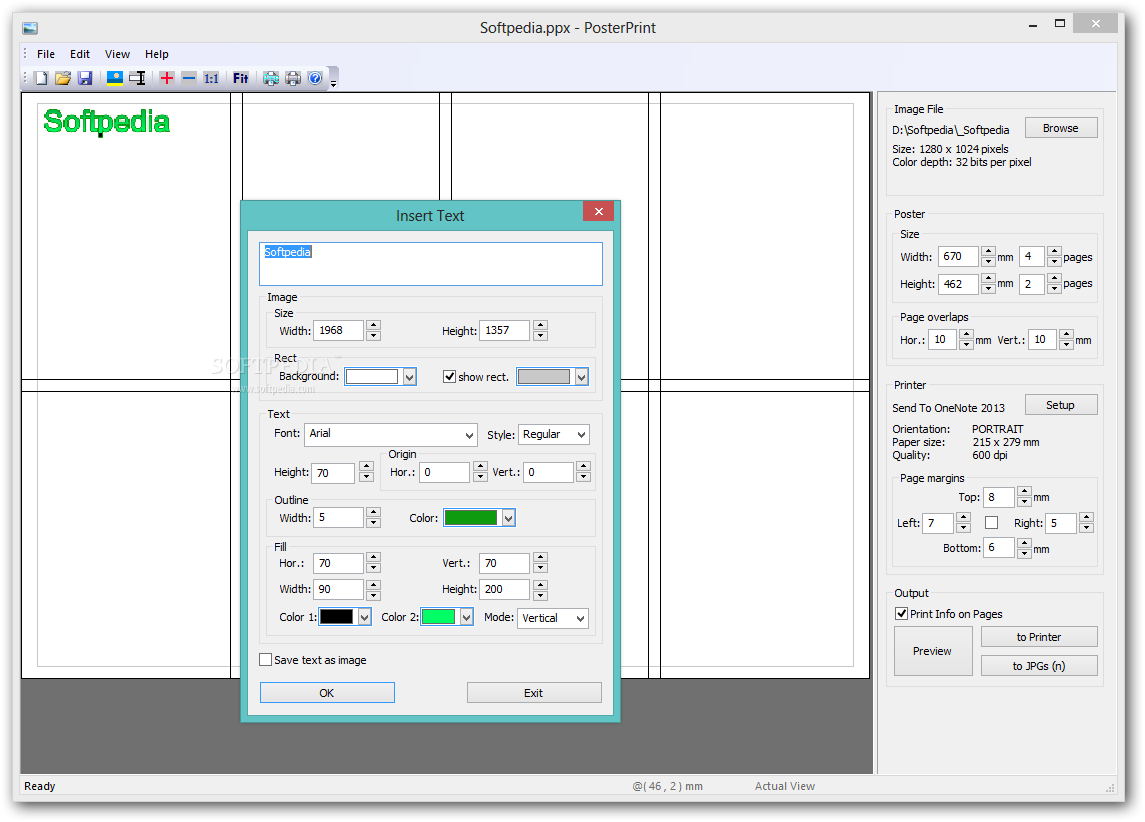Open Fill Color 2 dropdown arrow
This screenshot has height=822, width=1145.
coord(466,617)
